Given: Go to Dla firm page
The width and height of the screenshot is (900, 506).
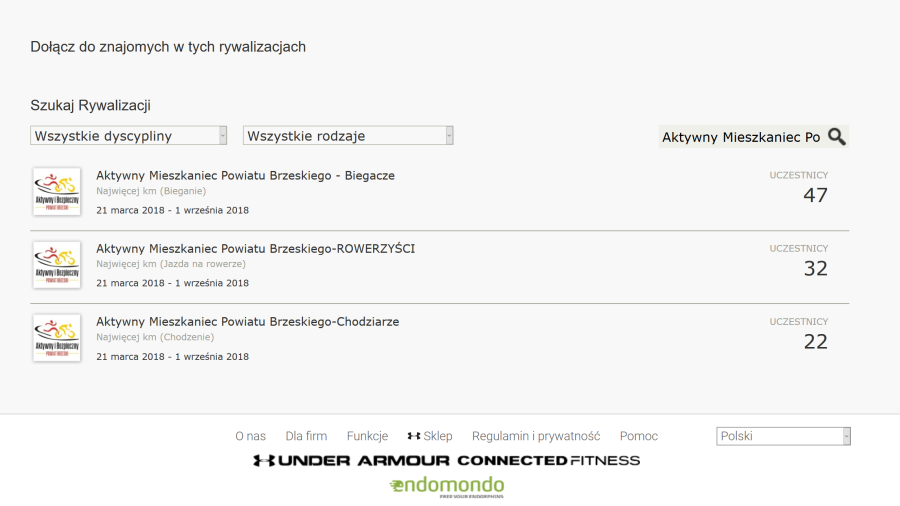Looking at the screenshot, I should 306,436.
